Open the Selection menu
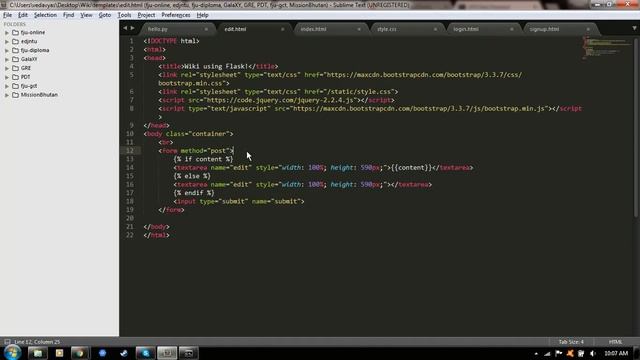This screenshot has width=640, height=360. tap(45, 15)
